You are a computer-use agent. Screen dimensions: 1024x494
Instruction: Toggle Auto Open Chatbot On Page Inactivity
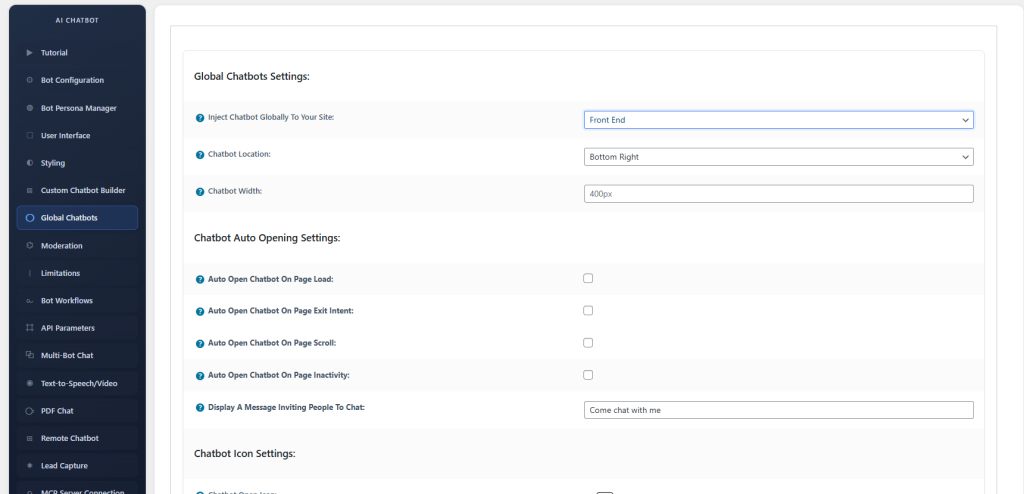[x=588, y=375]
